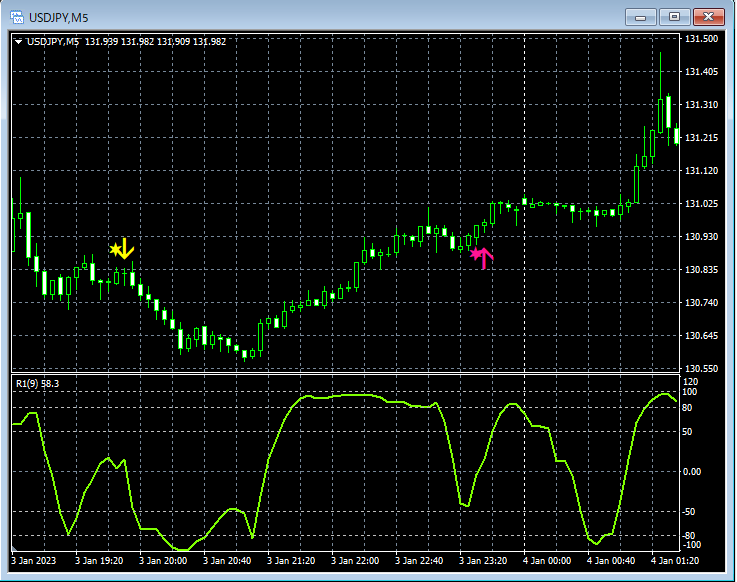The image size is (737, 582).
Task: Close the USDJPY,M5 chart window
Action: [709, 16]
